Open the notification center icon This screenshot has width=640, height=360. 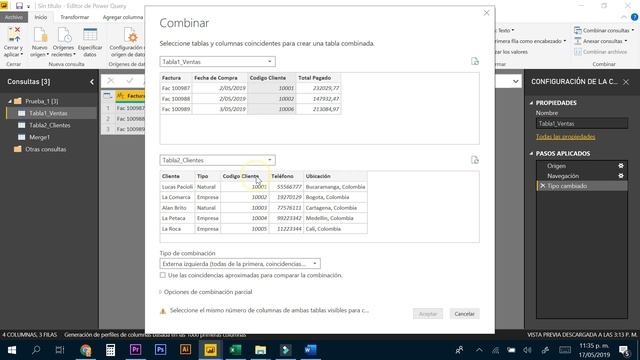coord(624,350)
